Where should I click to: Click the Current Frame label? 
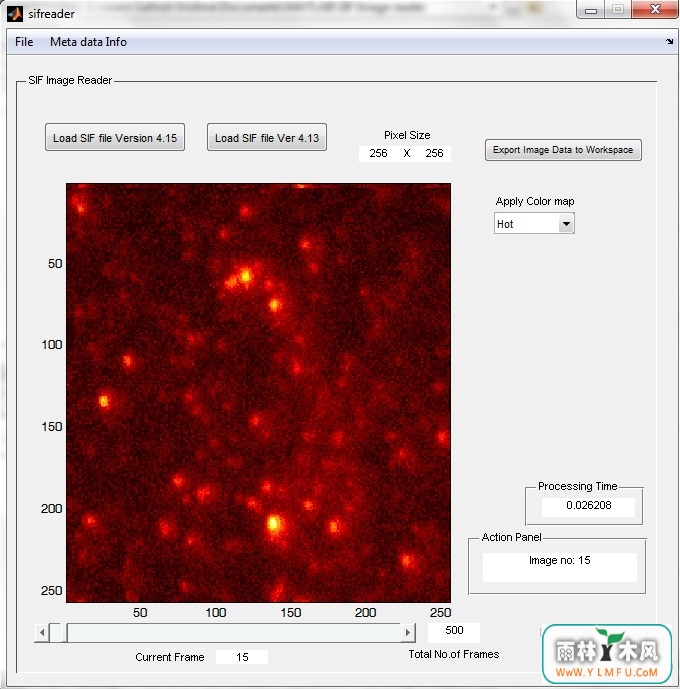click(x=170, y=657)
